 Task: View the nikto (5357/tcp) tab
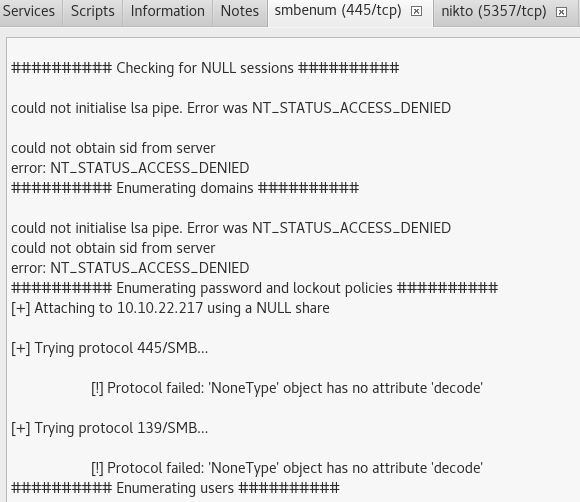pos(494,11)
